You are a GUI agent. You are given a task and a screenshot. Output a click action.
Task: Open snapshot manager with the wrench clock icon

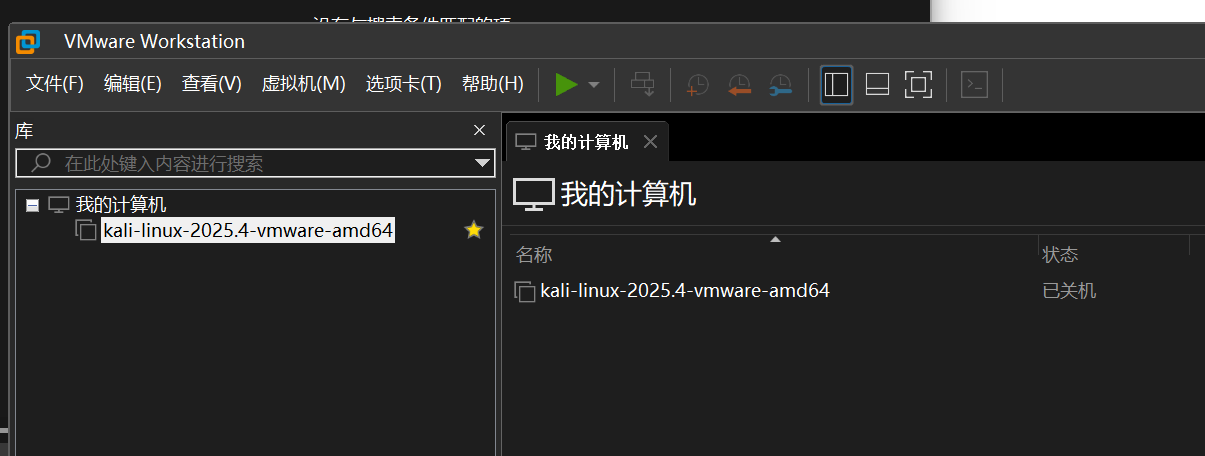coord(780,85)
